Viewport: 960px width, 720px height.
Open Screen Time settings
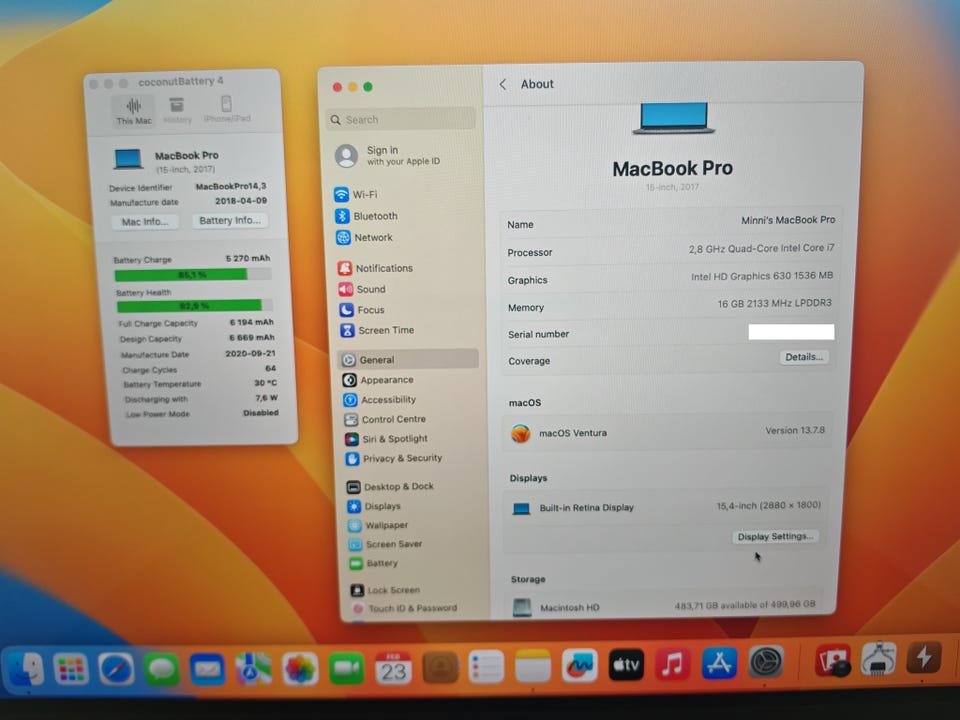377,331
